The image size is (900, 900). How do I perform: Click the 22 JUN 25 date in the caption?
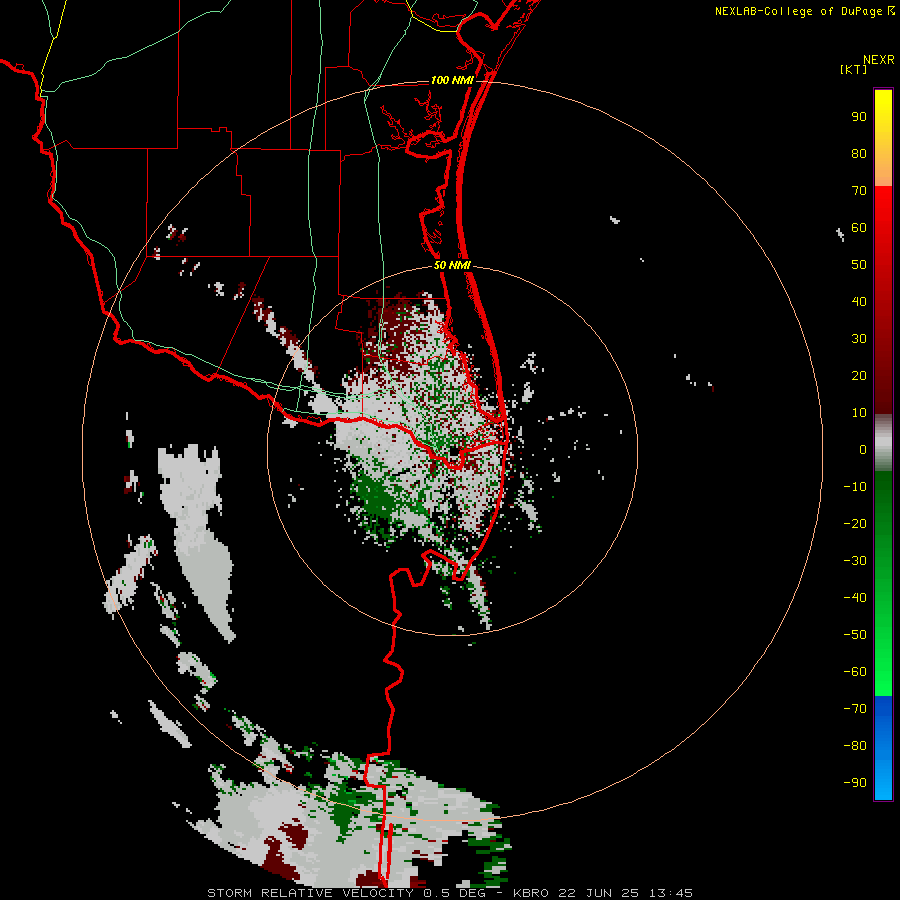[599, 893]
